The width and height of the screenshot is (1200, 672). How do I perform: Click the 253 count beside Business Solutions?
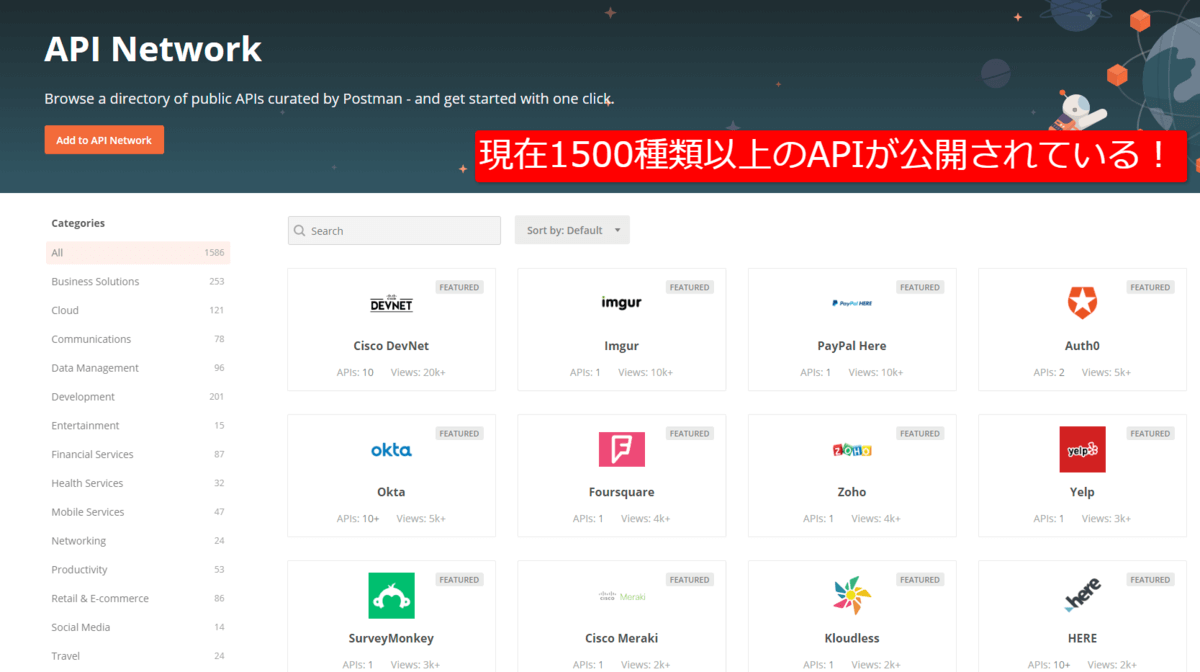coord(217,282)
